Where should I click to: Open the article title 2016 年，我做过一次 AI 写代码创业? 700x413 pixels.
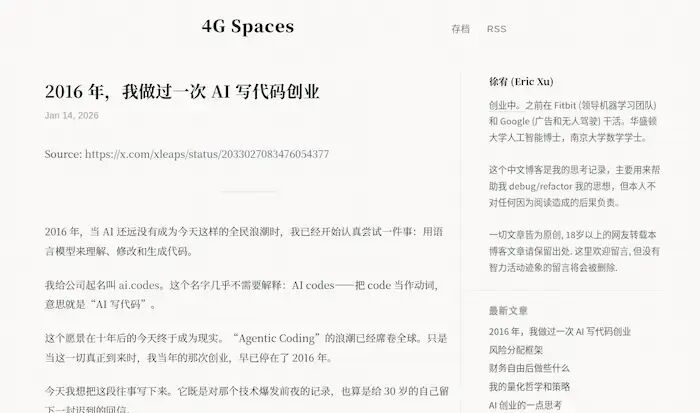pyautogui.click(x=182, y=92)
